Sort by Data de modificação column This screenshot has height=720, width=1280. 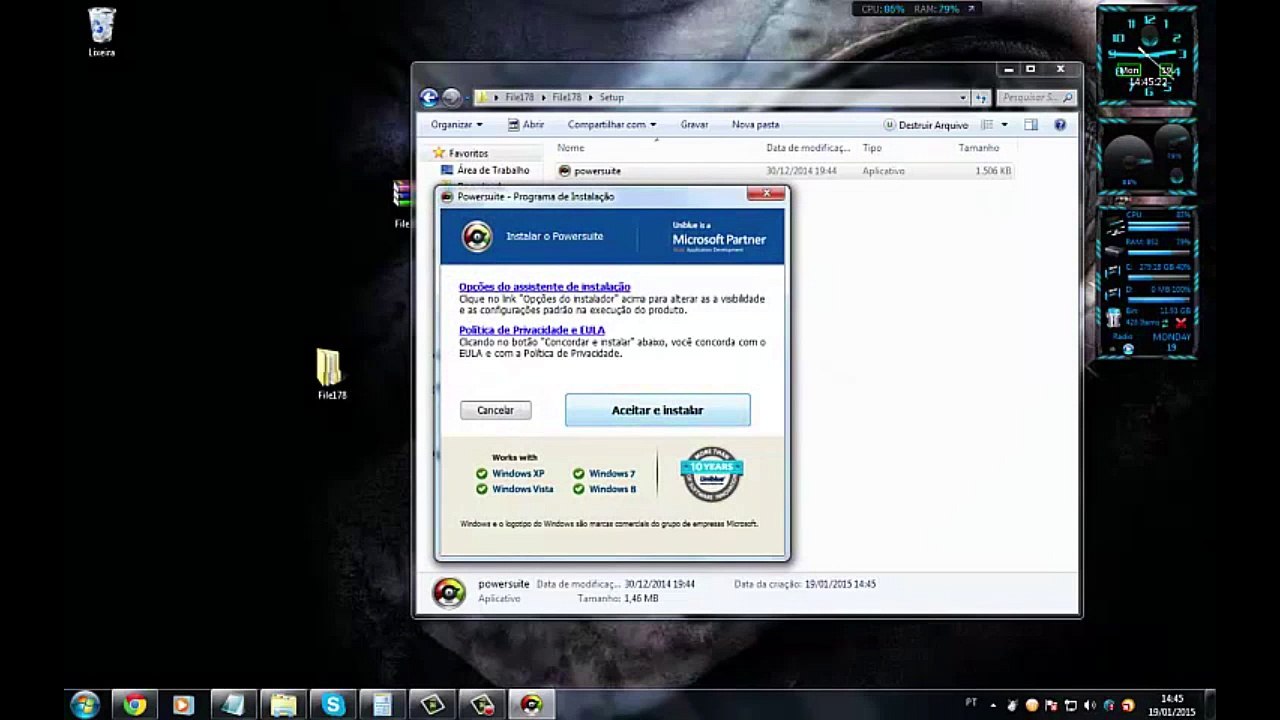click(808, 148)
